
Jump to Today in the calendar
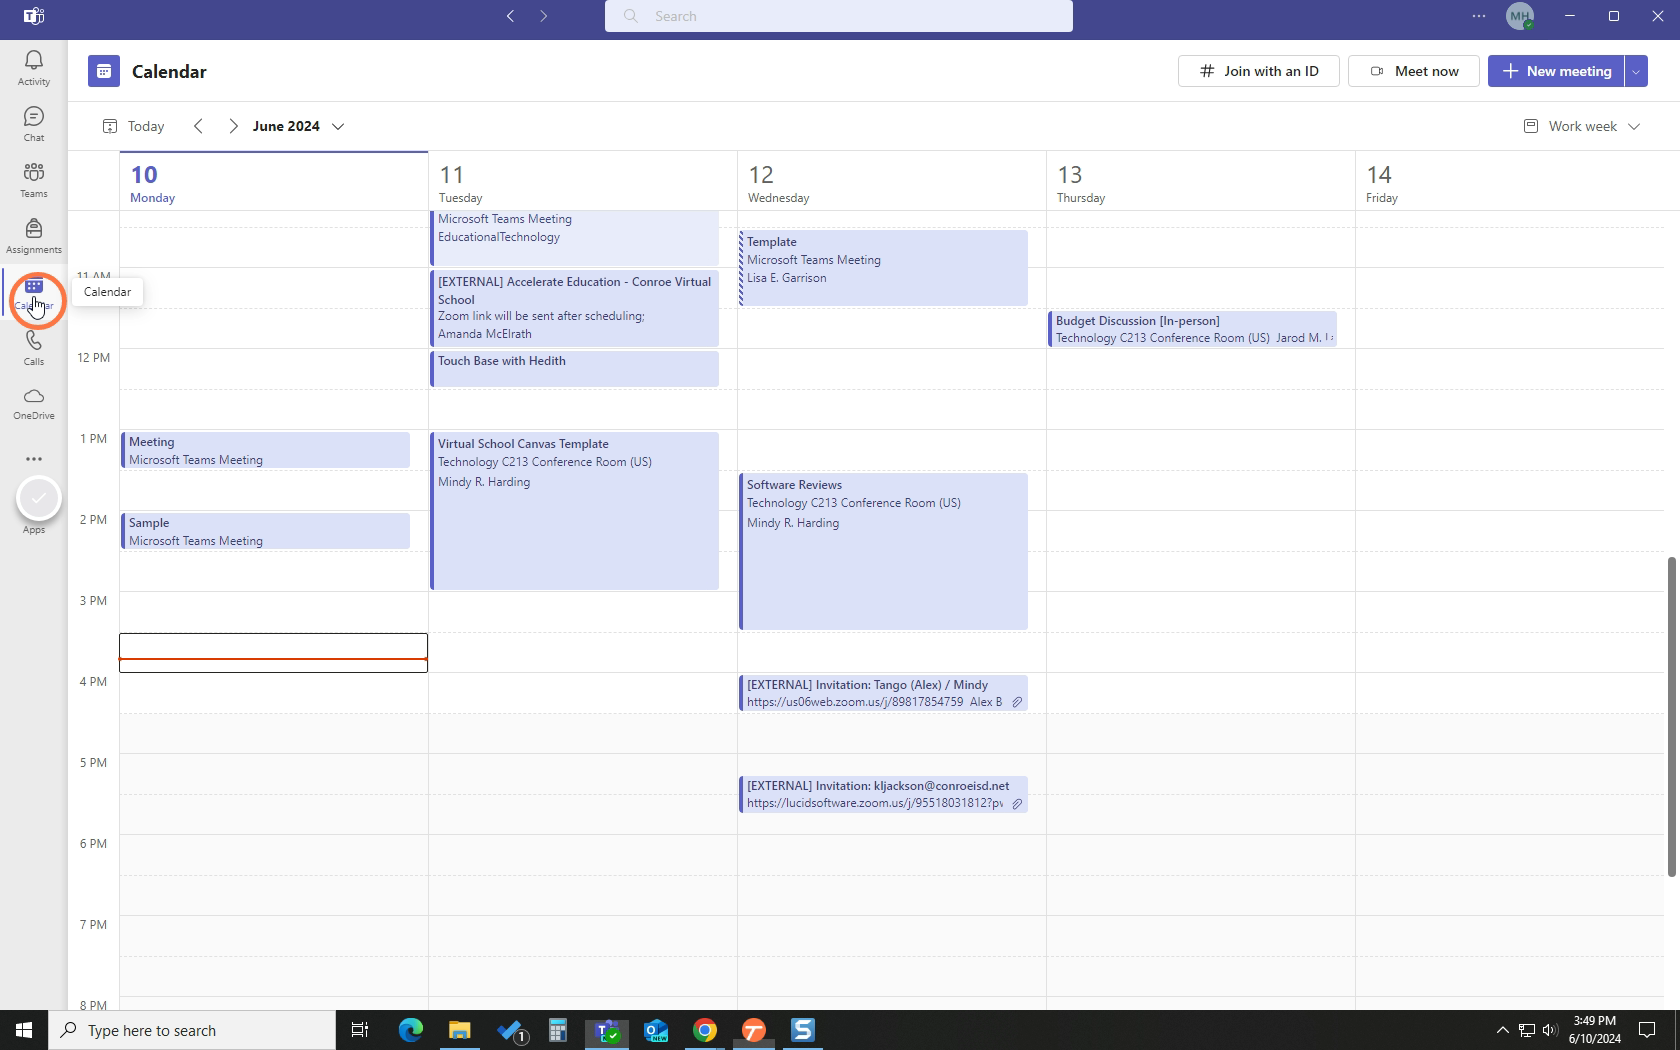coord(133,126)
